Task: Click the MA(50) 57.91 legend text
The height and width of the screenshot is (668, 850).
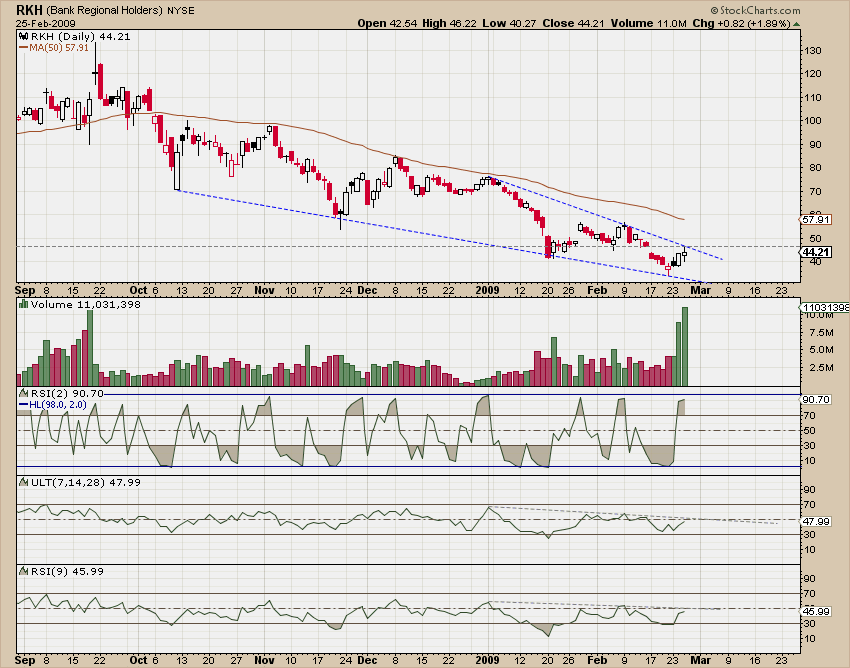Action: [x=59, y=48]
